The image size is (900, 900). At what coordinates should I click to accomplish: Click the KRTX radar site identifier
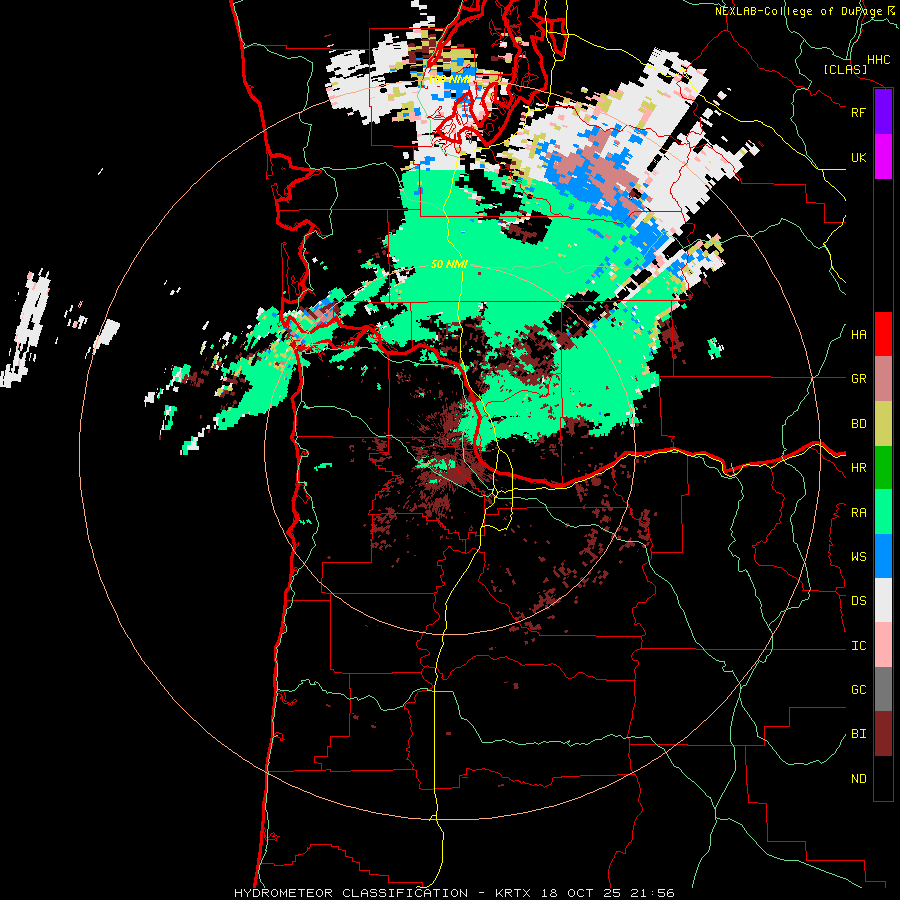coord(513,893)
